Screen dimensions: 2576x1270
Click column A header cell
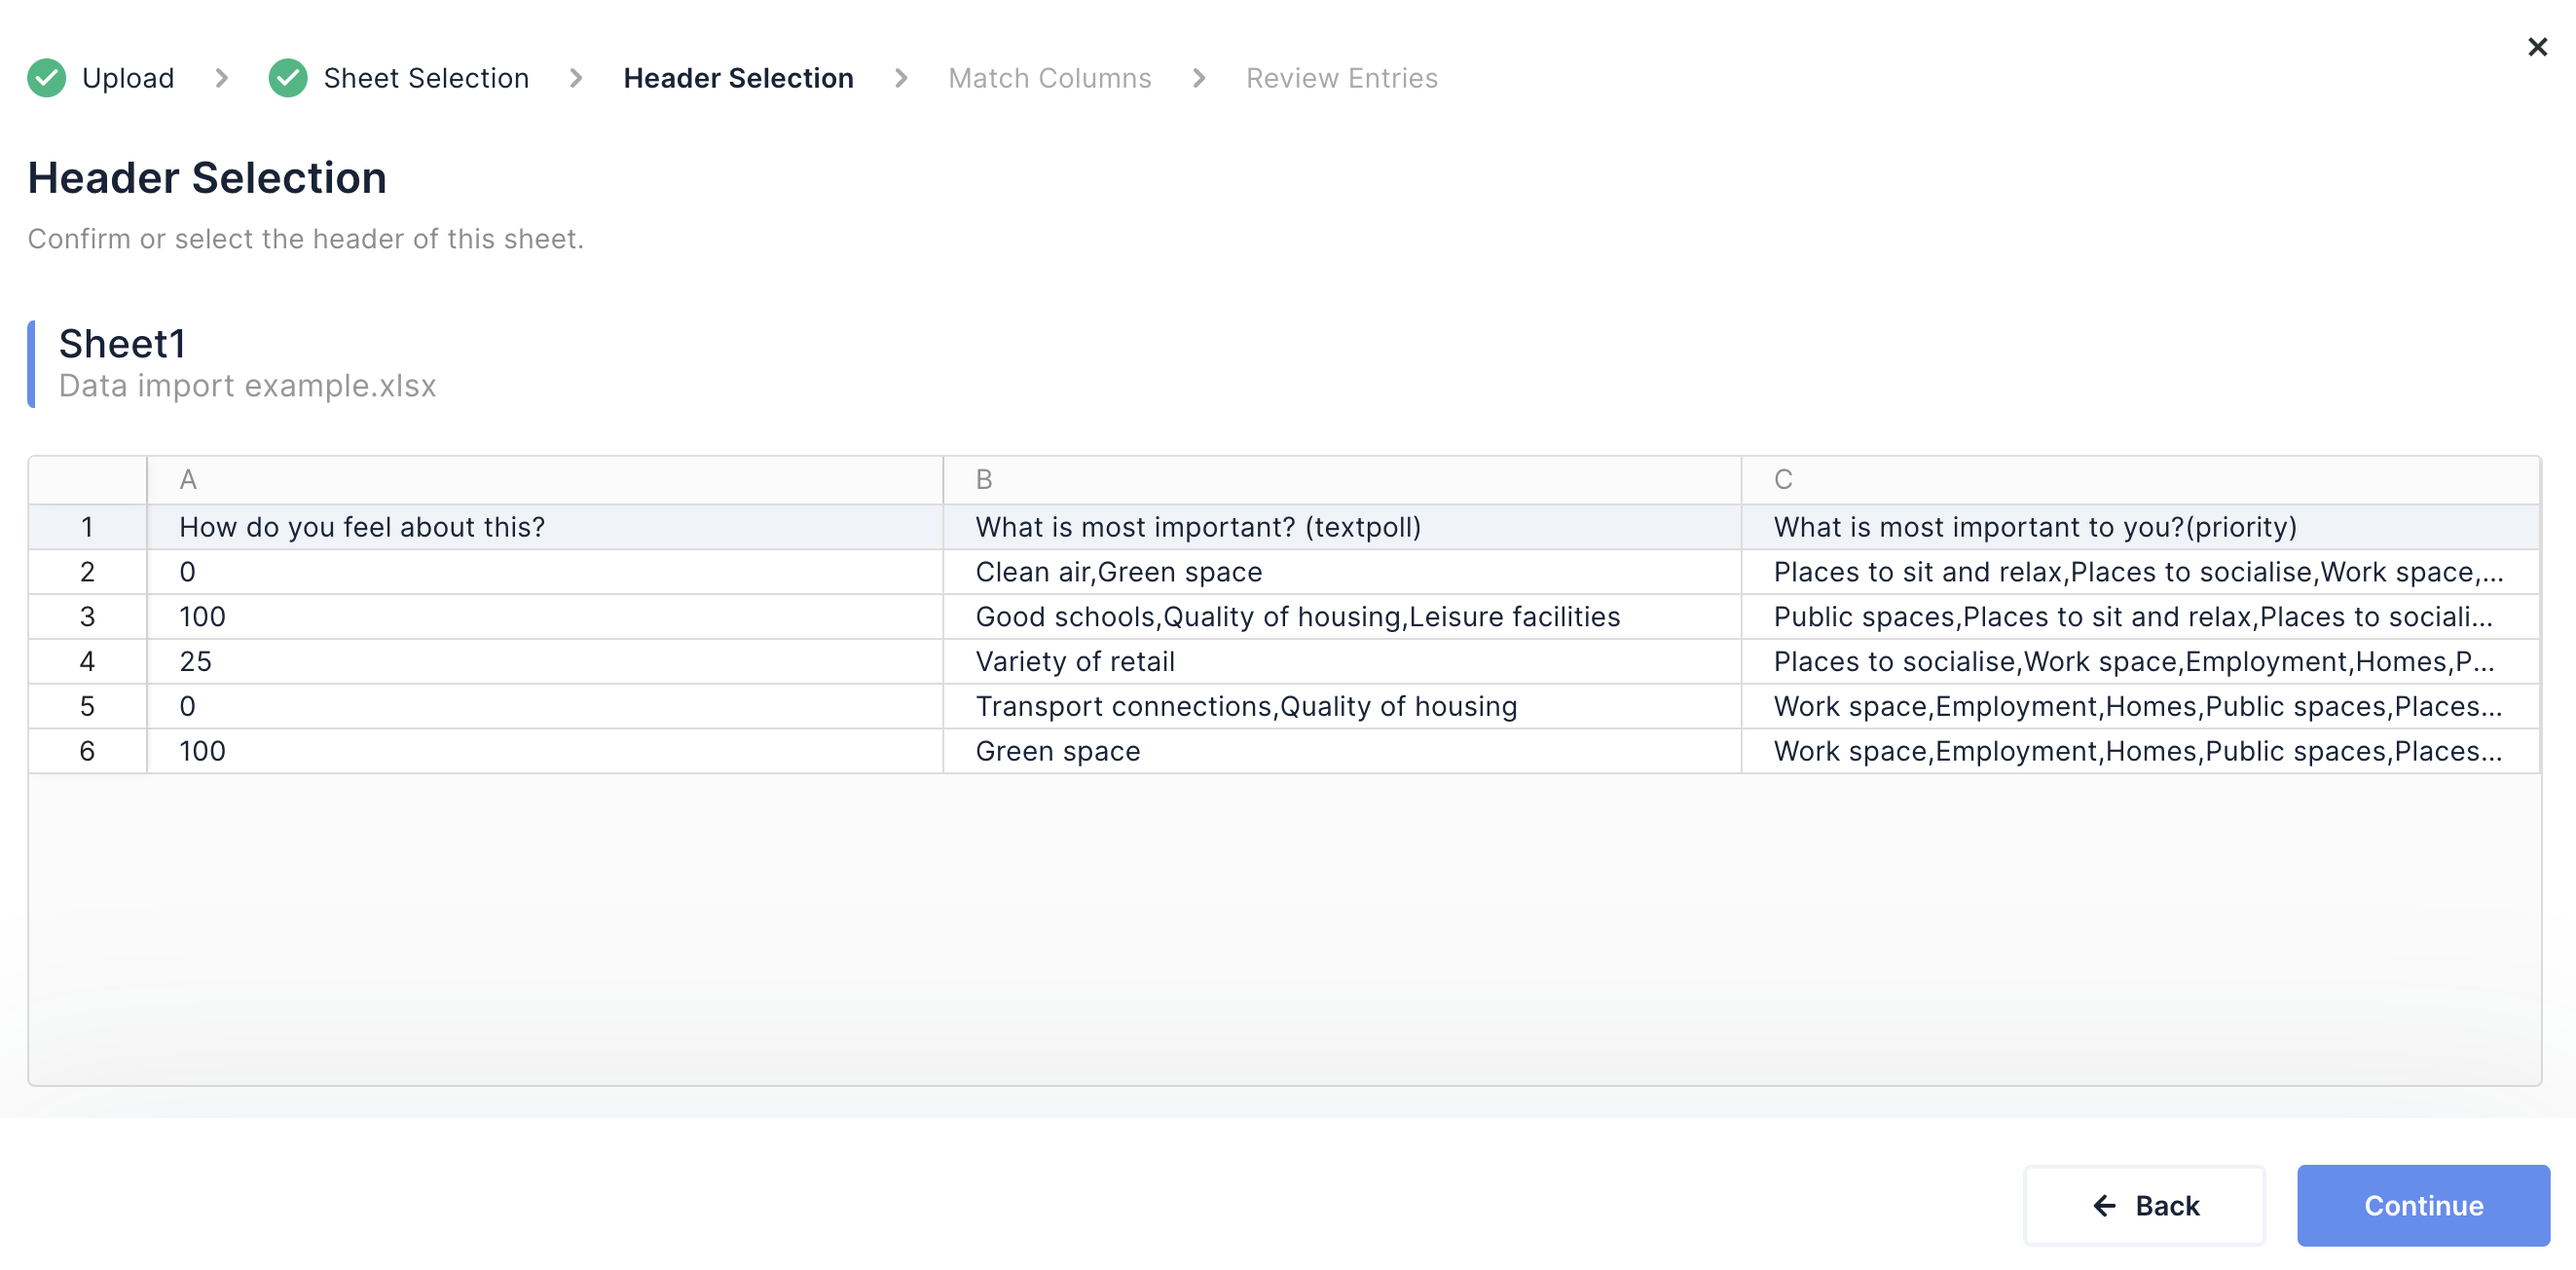pyautogui.click(x=188, y=480)
